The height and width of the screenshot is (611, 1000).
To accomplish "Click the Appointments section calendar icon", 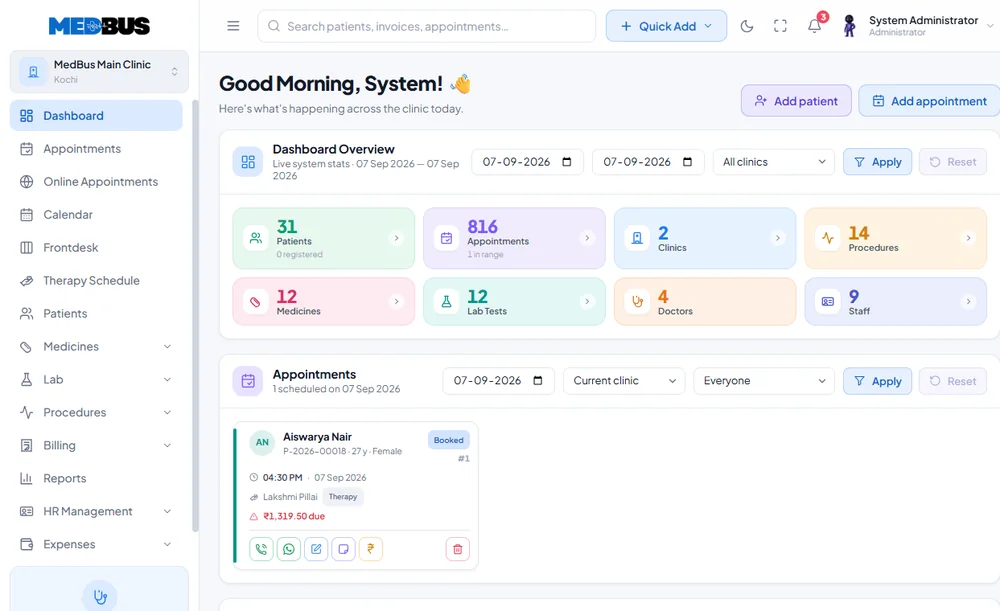I will click(248, 381).
